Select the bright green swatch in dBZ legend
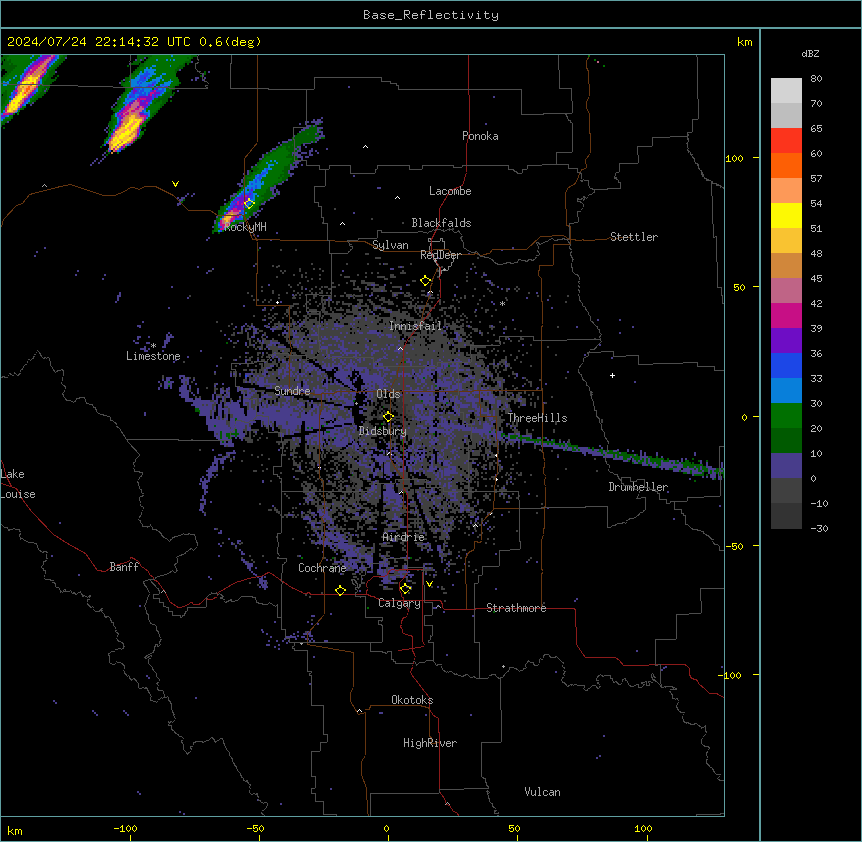Screen dimensions: 862x842 (786, 416)
